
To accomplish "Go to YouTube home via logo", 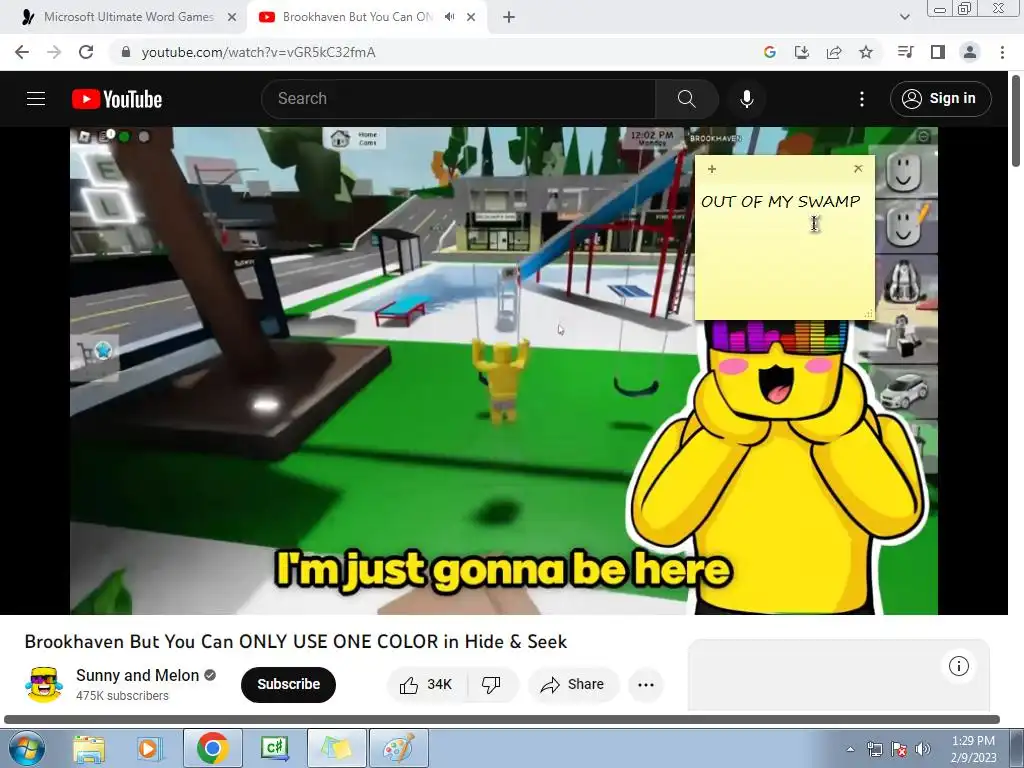I will click(x=117, y=99).
